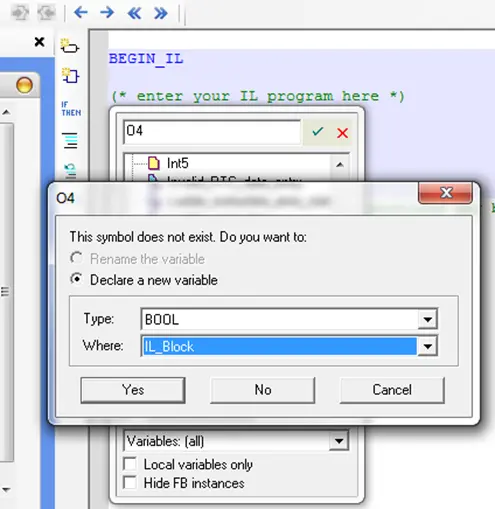
Task: Open the Variables (all) filter dropdown
Action: tap(339, 441)
